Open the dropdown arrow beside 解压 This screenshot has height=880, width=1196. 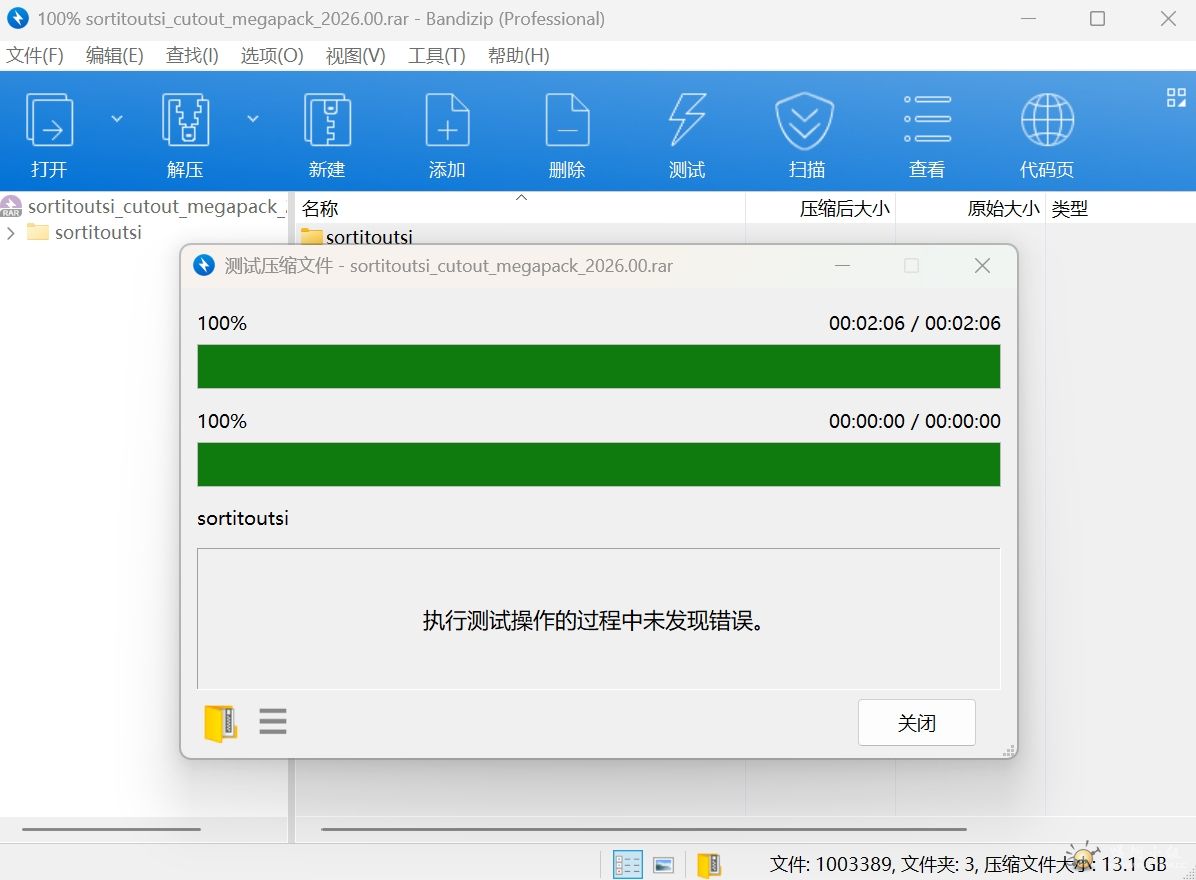(253, 118)
